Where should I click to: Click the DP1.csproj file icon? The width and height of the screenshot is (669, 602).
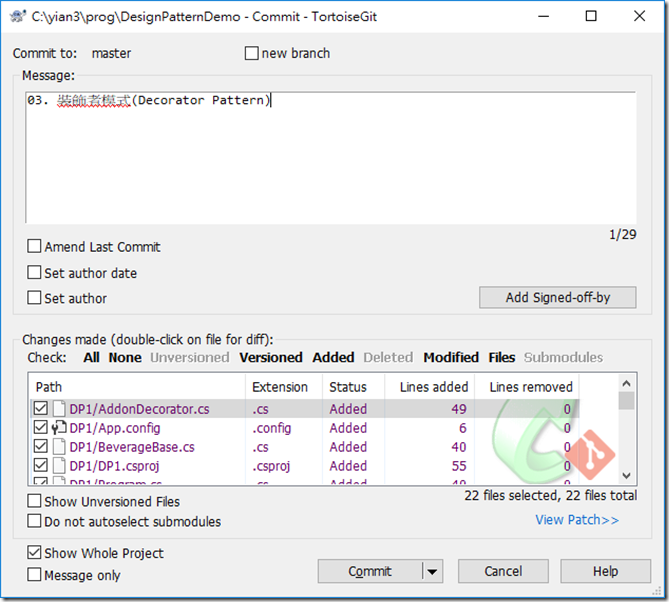coord(59,465)
